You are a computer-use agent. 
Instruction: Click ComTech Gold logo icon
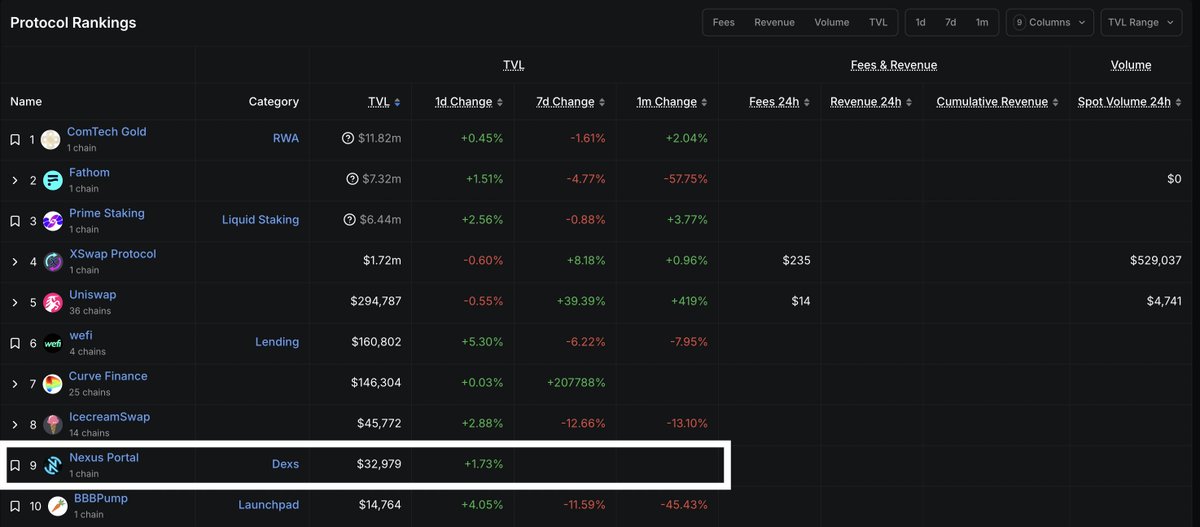pos(50,140)
